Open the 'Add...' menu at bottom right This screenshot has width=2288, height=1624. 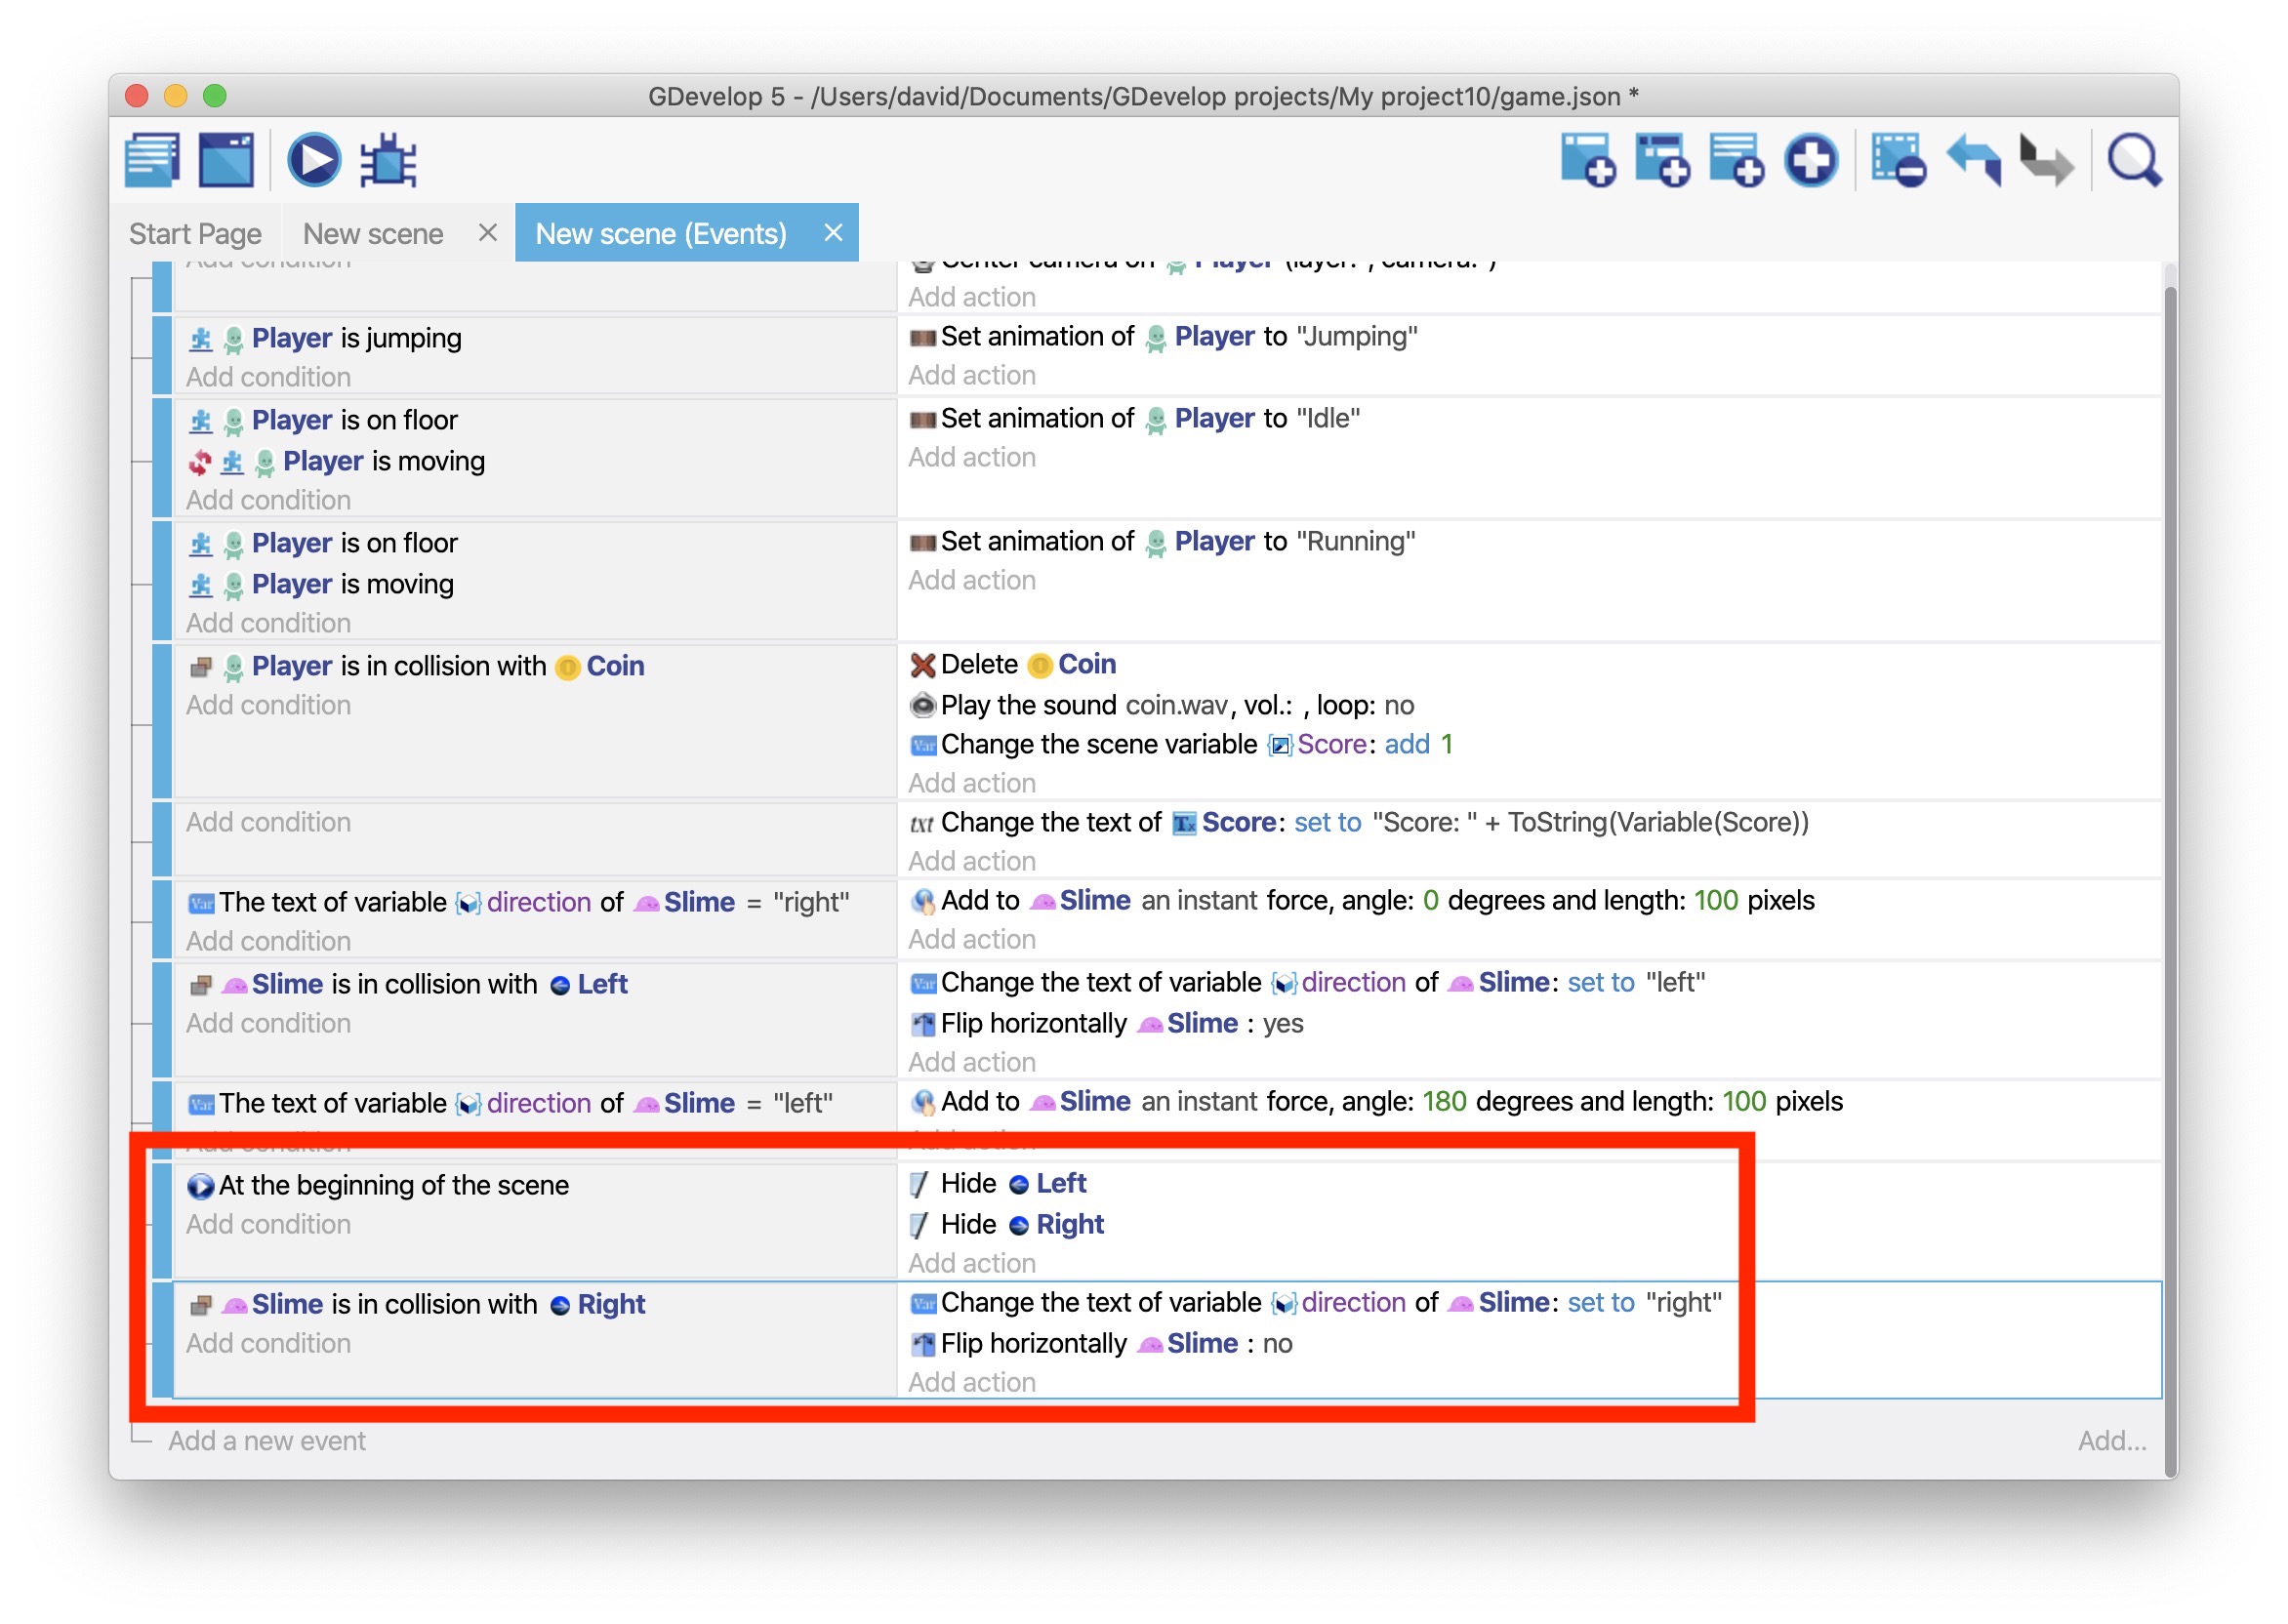tap(2111, 1441)
